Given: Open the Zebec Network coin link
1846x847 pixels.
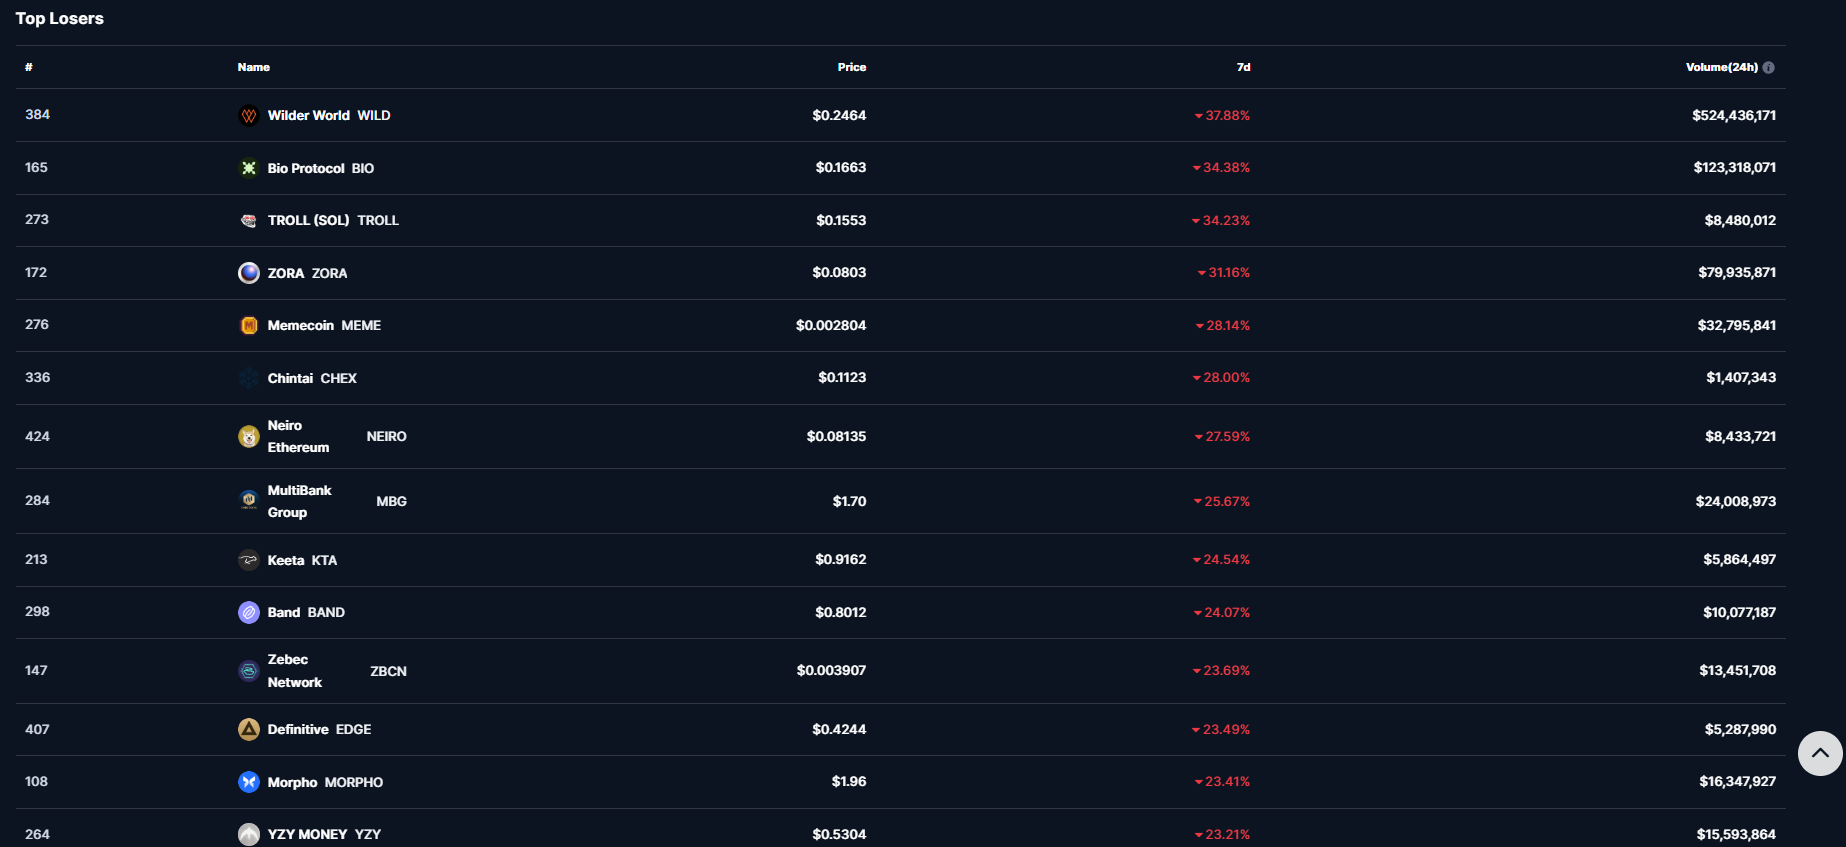Looking at the screenshot, I should pyautogui.click(x=294, y=671).
